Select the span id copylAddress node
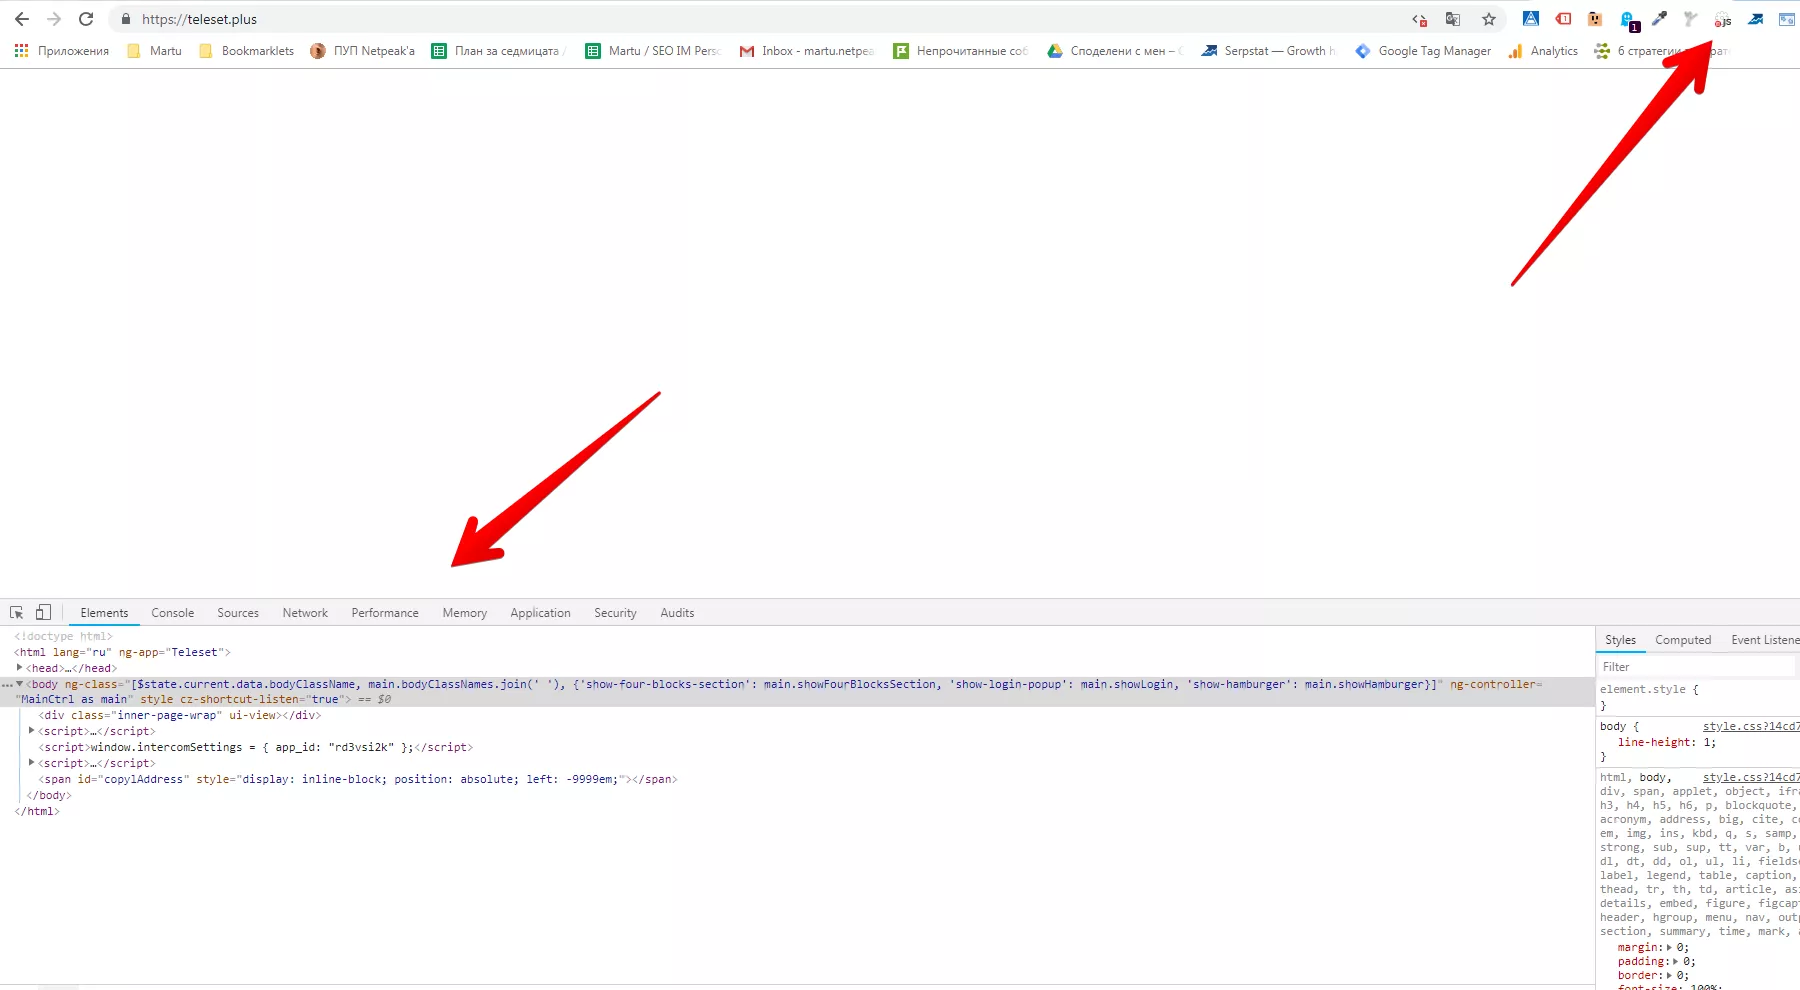The image size is (1800, 990). 358,779
